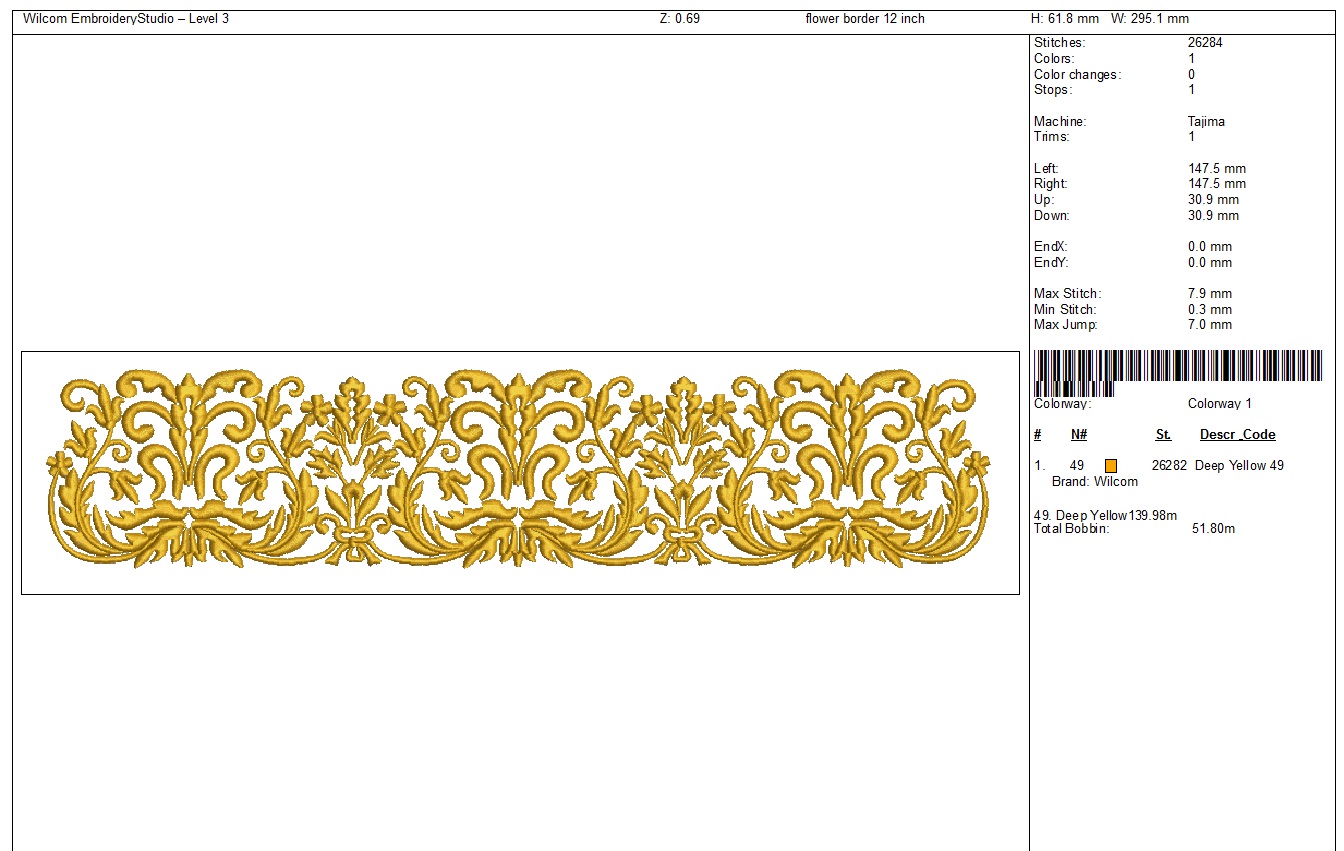This screenshot has width=1344, height=851.
Task: Select the Colorway 1 value
Action: click(x=1219, y=404)
